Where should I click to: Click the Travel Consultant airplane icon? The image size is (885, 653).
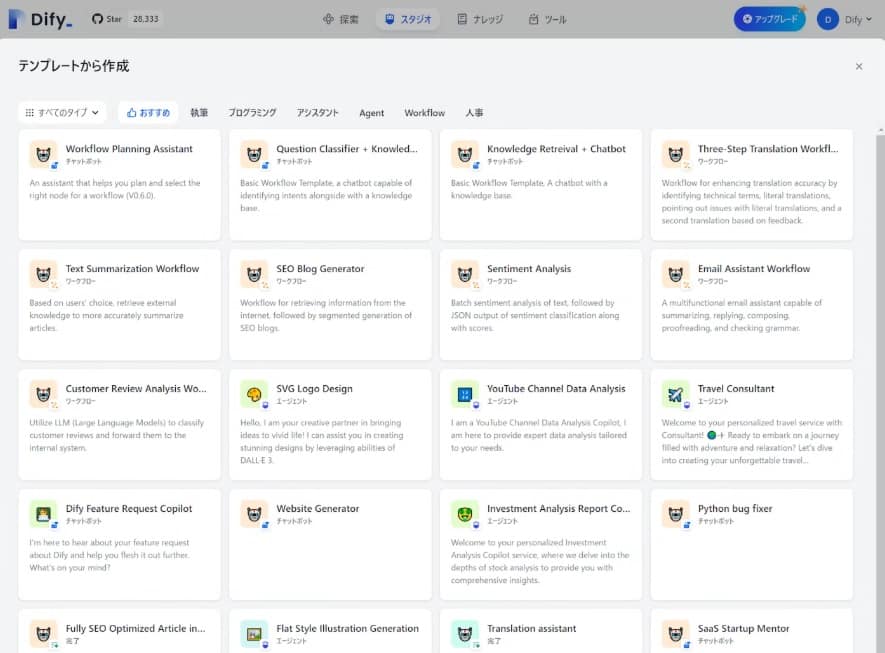pyautogui.click(x=676, y=394)
